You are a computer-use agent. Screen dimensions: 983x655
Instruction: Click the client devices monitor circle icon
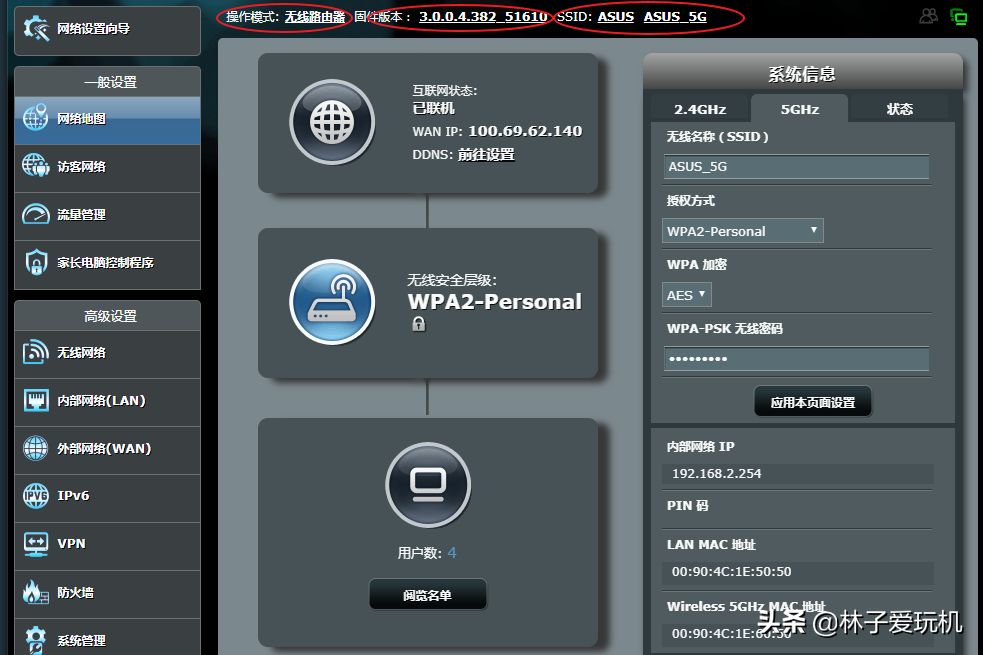[x=428, y=485]
